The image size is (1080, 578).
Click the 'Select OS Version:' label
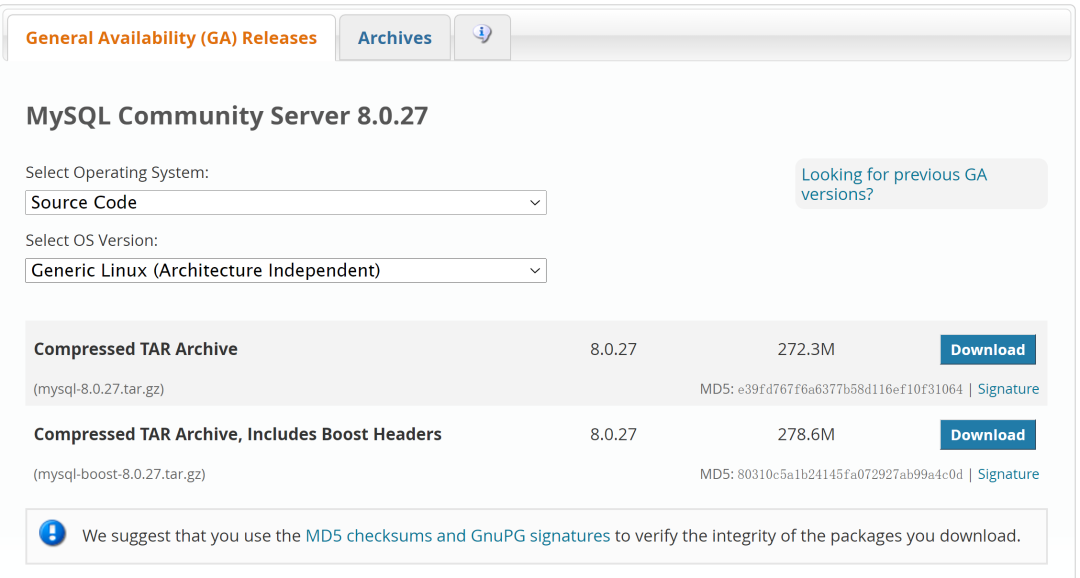point(92,240)
